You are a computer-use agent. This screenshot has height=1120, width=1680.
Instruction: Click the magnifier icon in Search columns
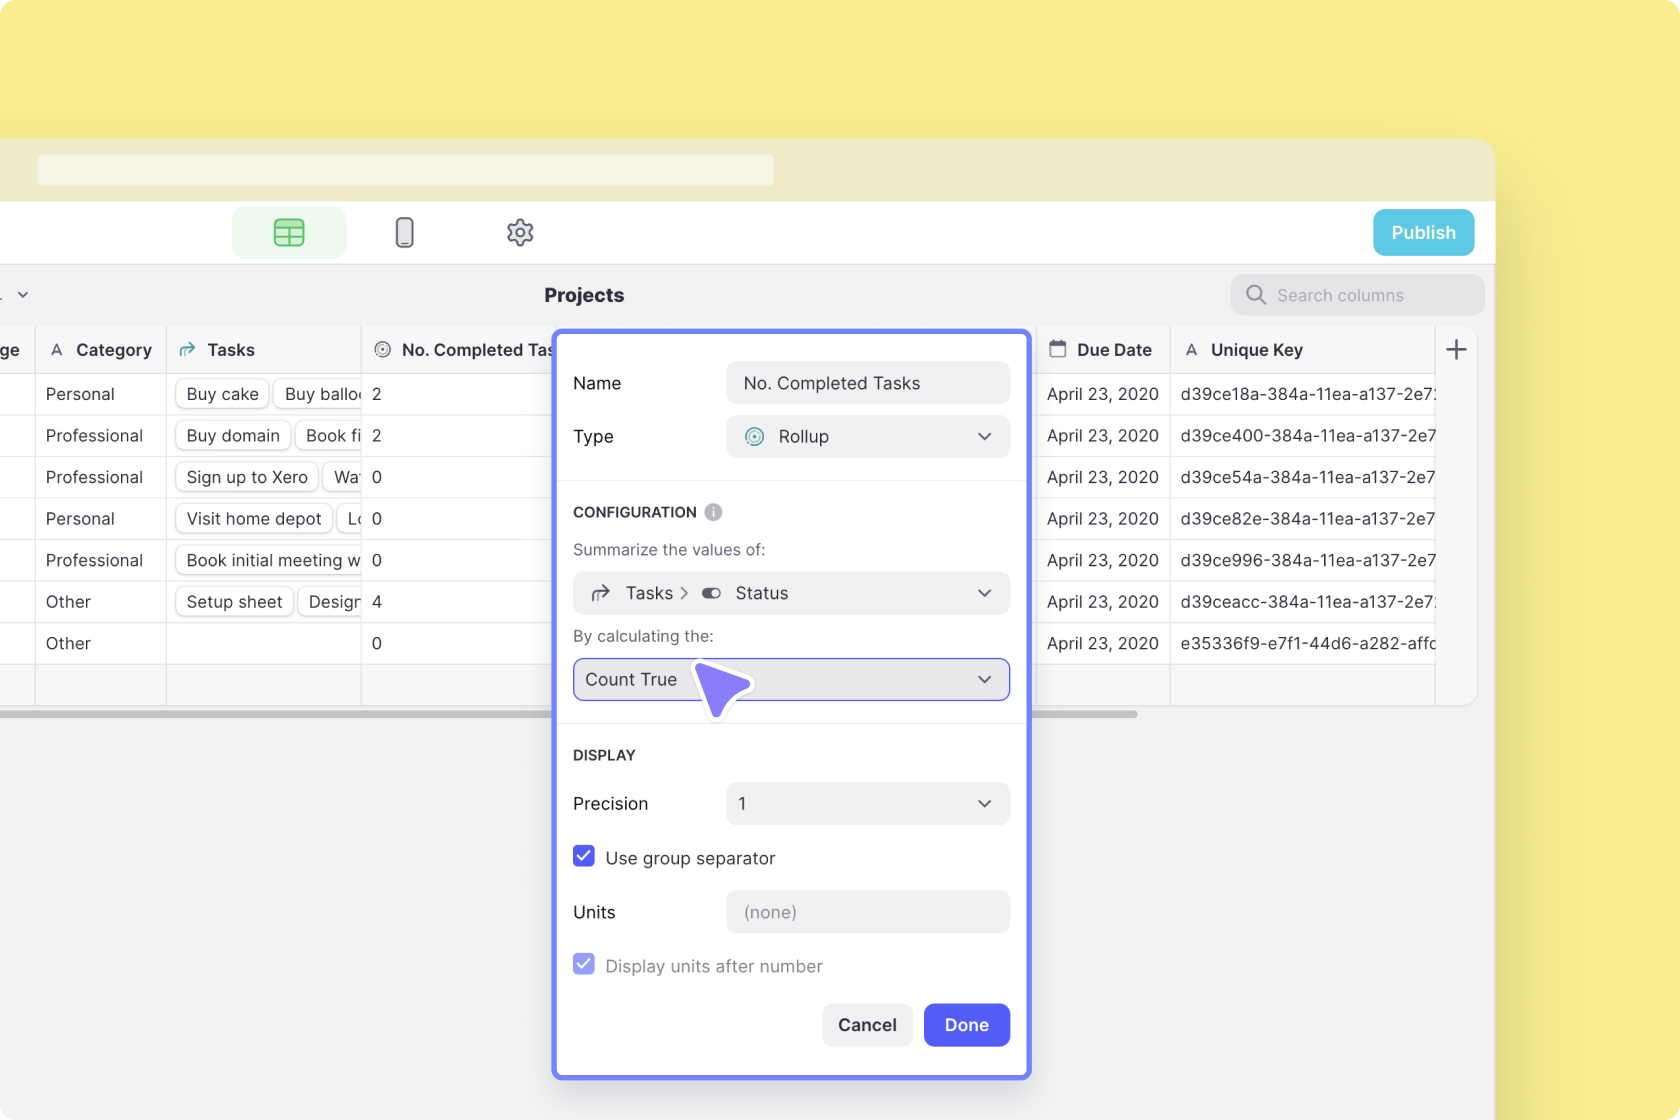point(1256,295)
